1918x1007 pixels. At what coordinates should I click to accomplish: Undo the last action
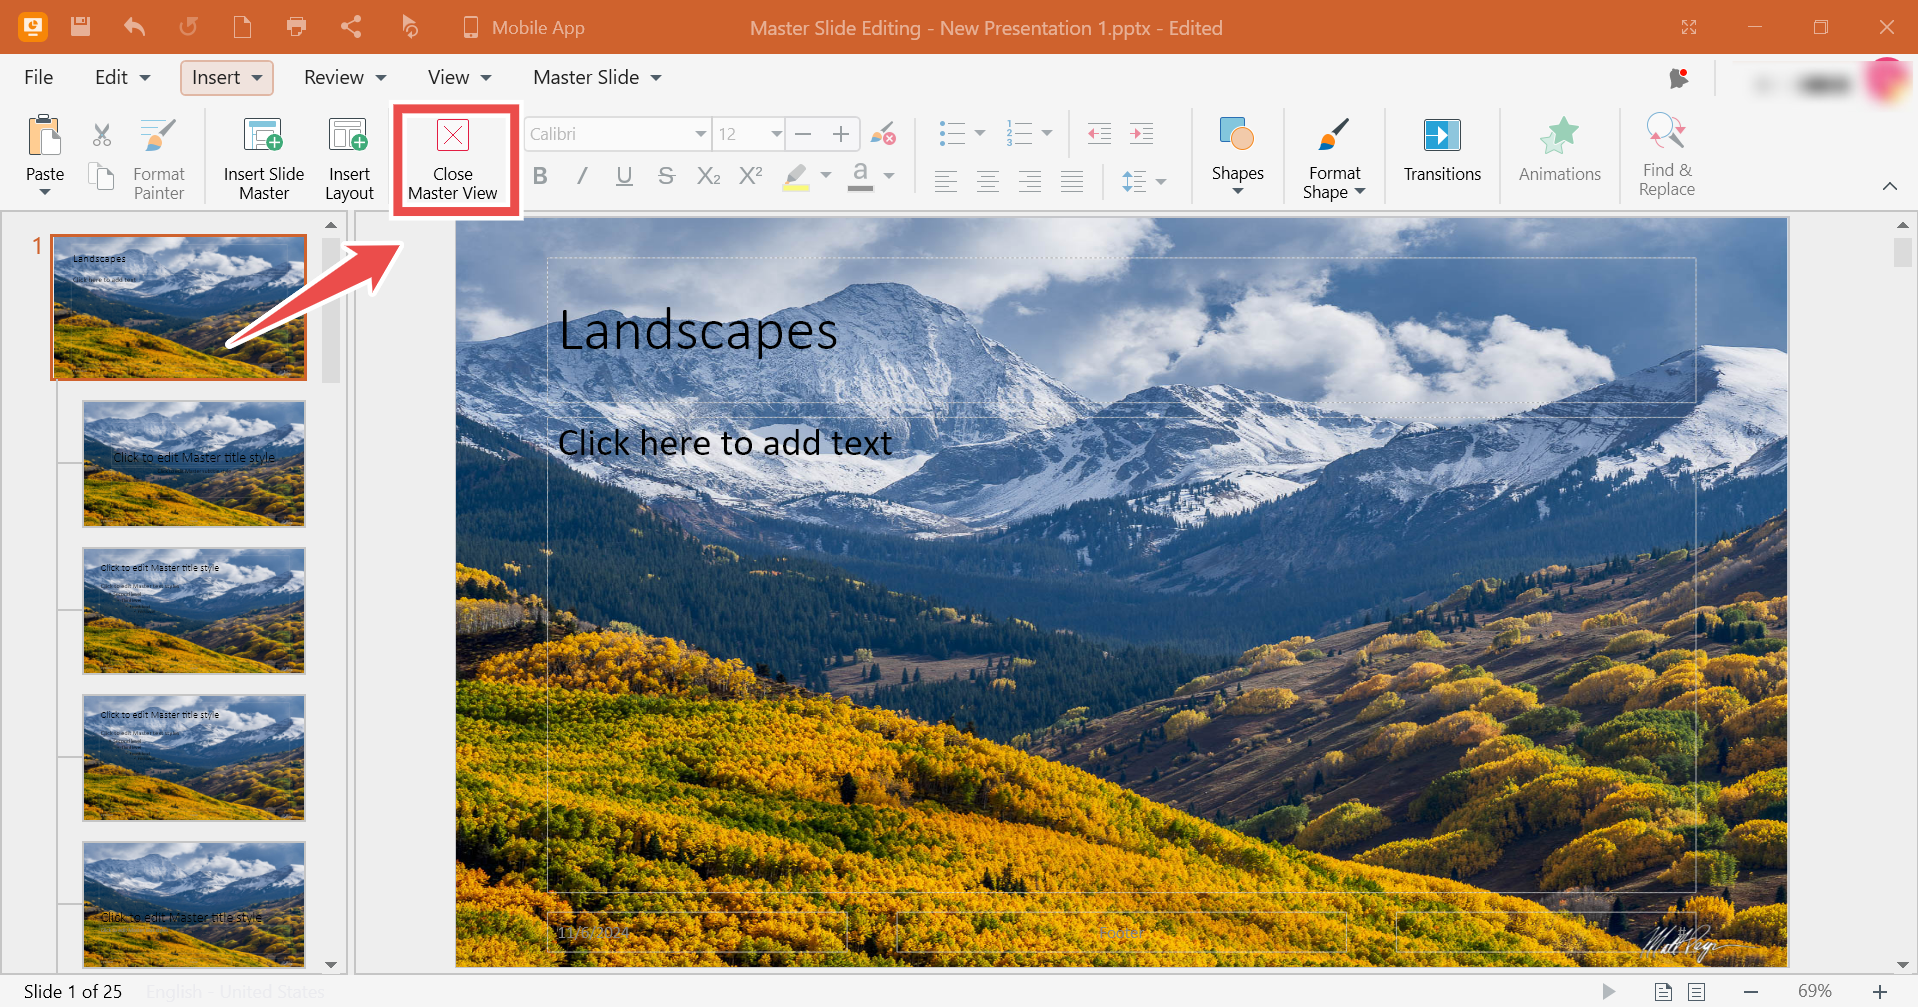[x=135, y=27]
